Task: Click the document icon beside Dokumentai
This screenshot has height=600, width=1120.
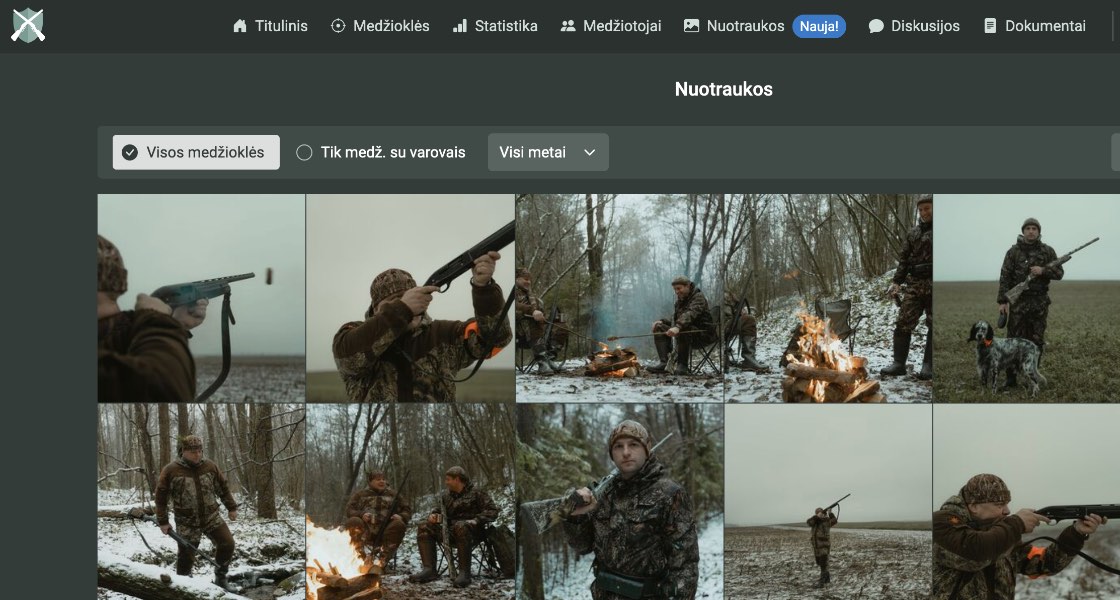Action: tap(990, 26)
